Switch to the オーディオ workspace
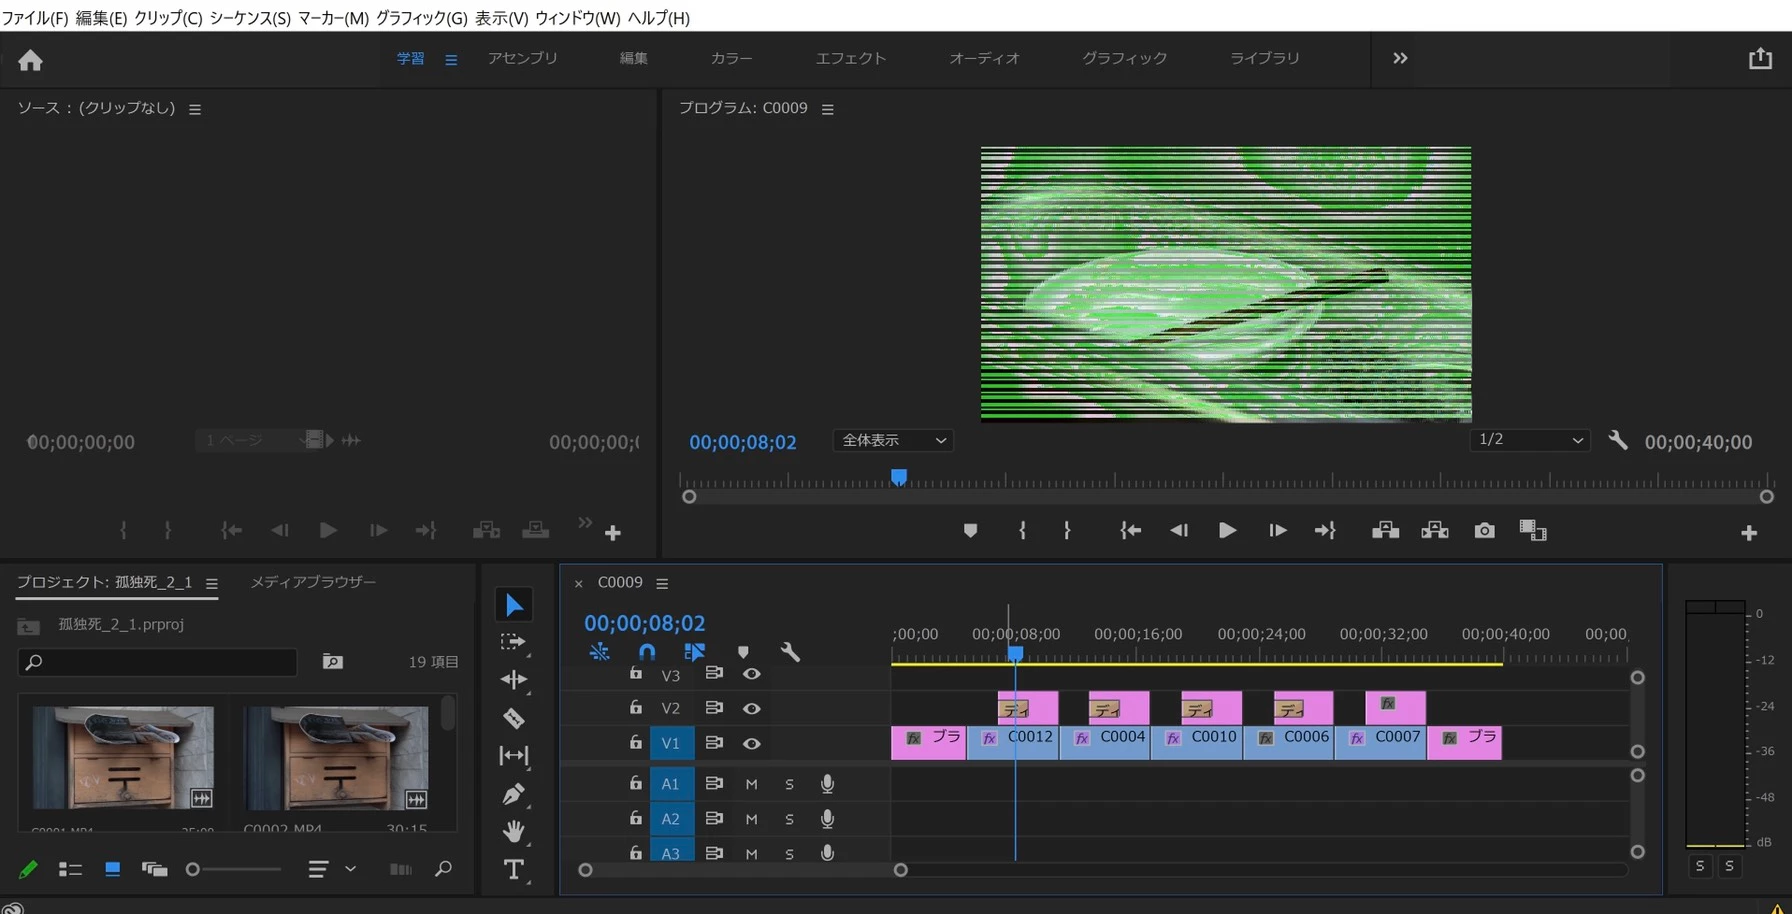Screen dimensions: 1792x914 tap(985, 58)
